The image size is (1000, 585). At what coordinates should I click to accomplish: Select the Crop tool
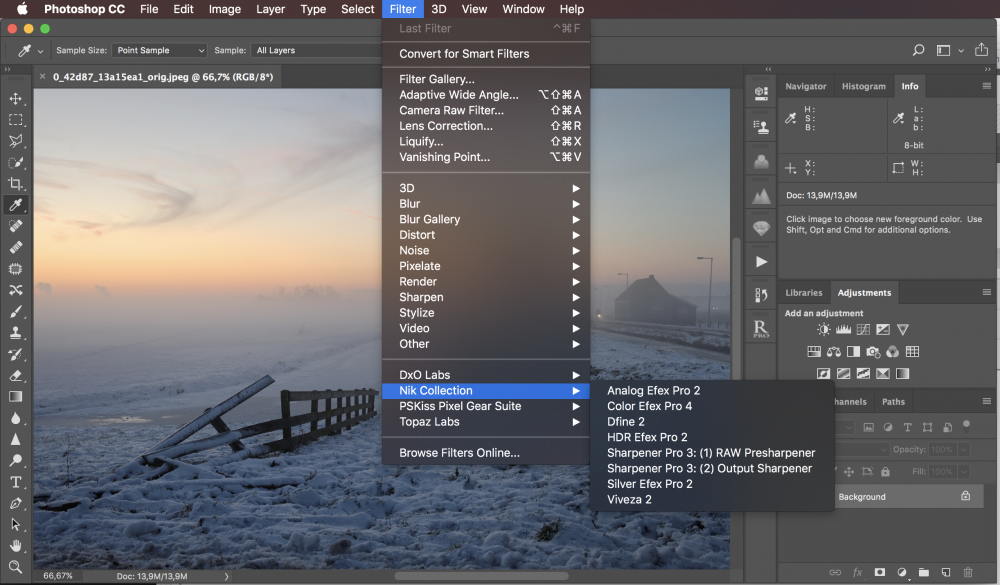click(x=15, y=184)
